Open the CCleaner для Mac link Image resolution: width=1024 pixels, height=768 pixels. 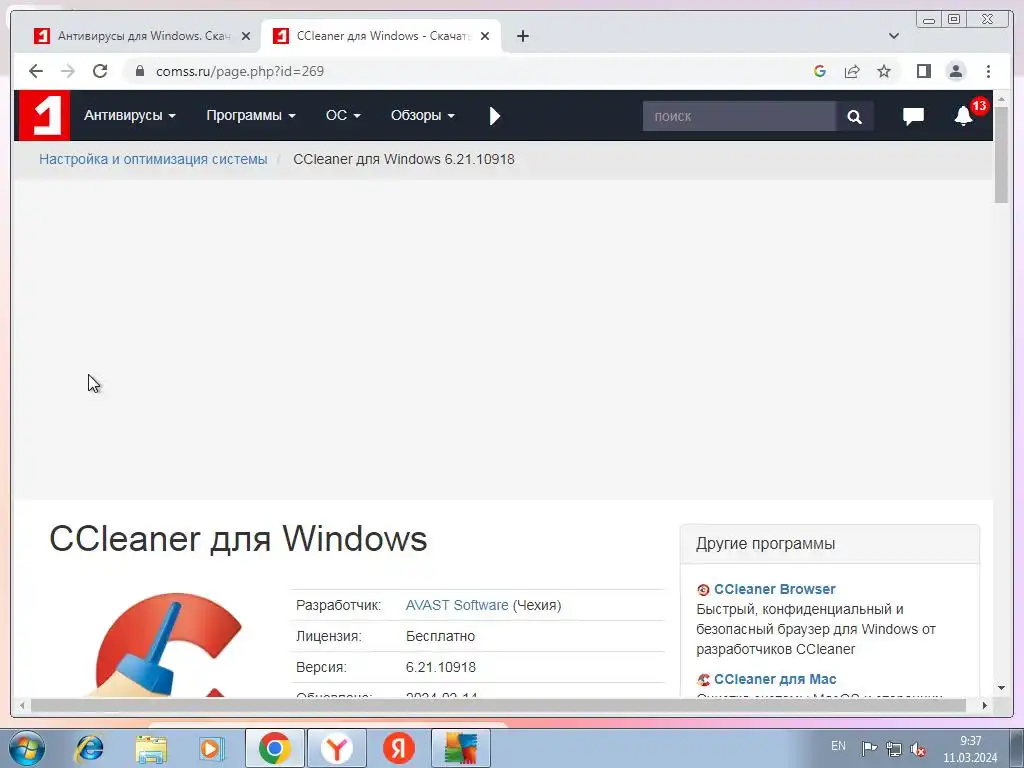[x=775, y=679]
